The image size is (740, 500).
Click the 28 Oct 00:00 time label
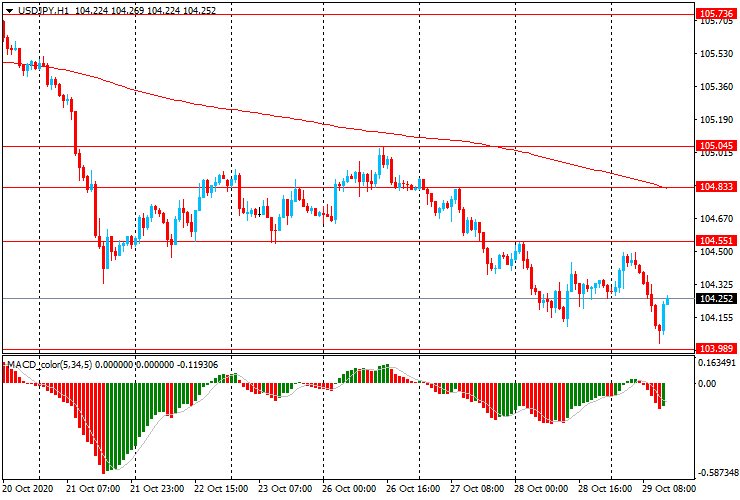[541, 488]
